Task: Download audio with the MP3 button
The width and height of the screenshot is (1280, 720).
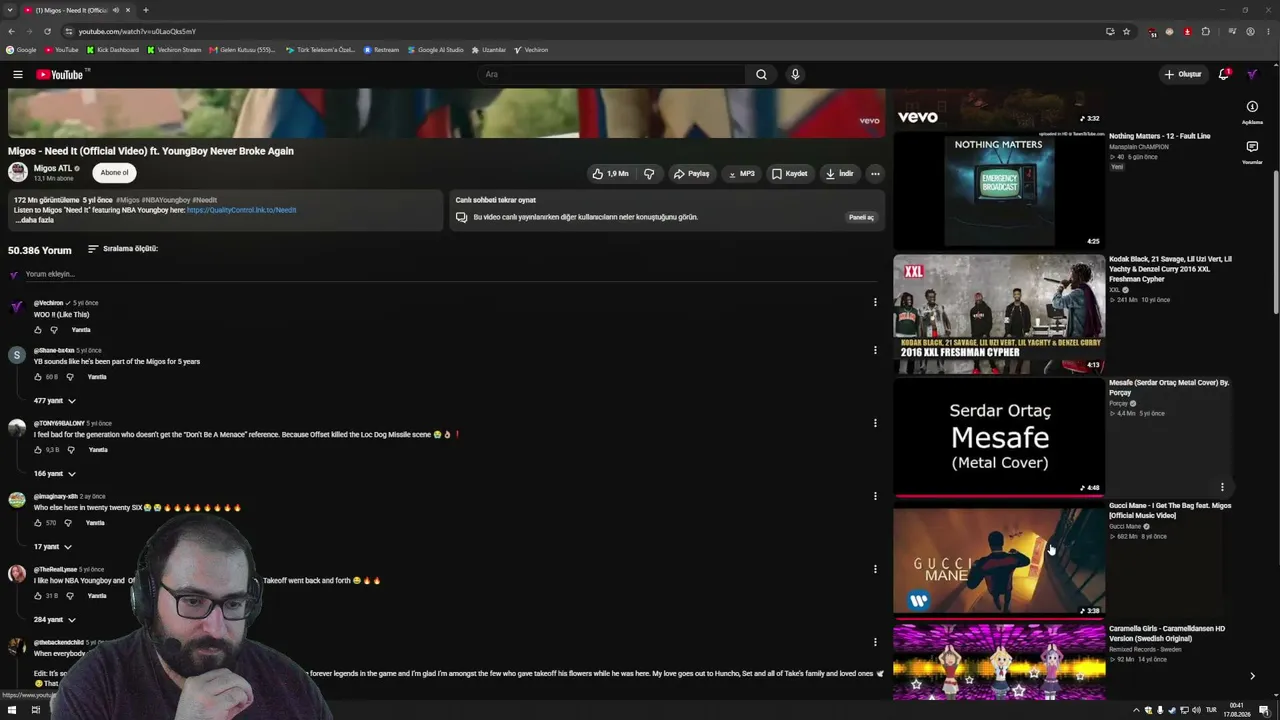Action: [x=741, y=173]
